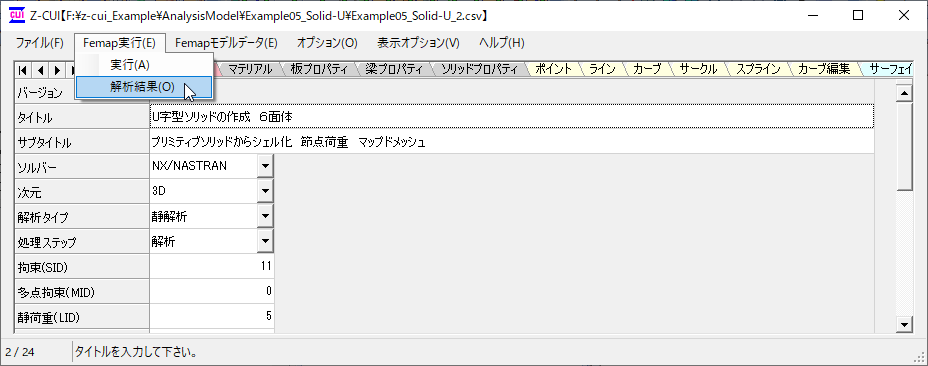
Task: Select 解析結果(O) from the Femap menu
Action: pyautogui.click(x=144, y=87)
